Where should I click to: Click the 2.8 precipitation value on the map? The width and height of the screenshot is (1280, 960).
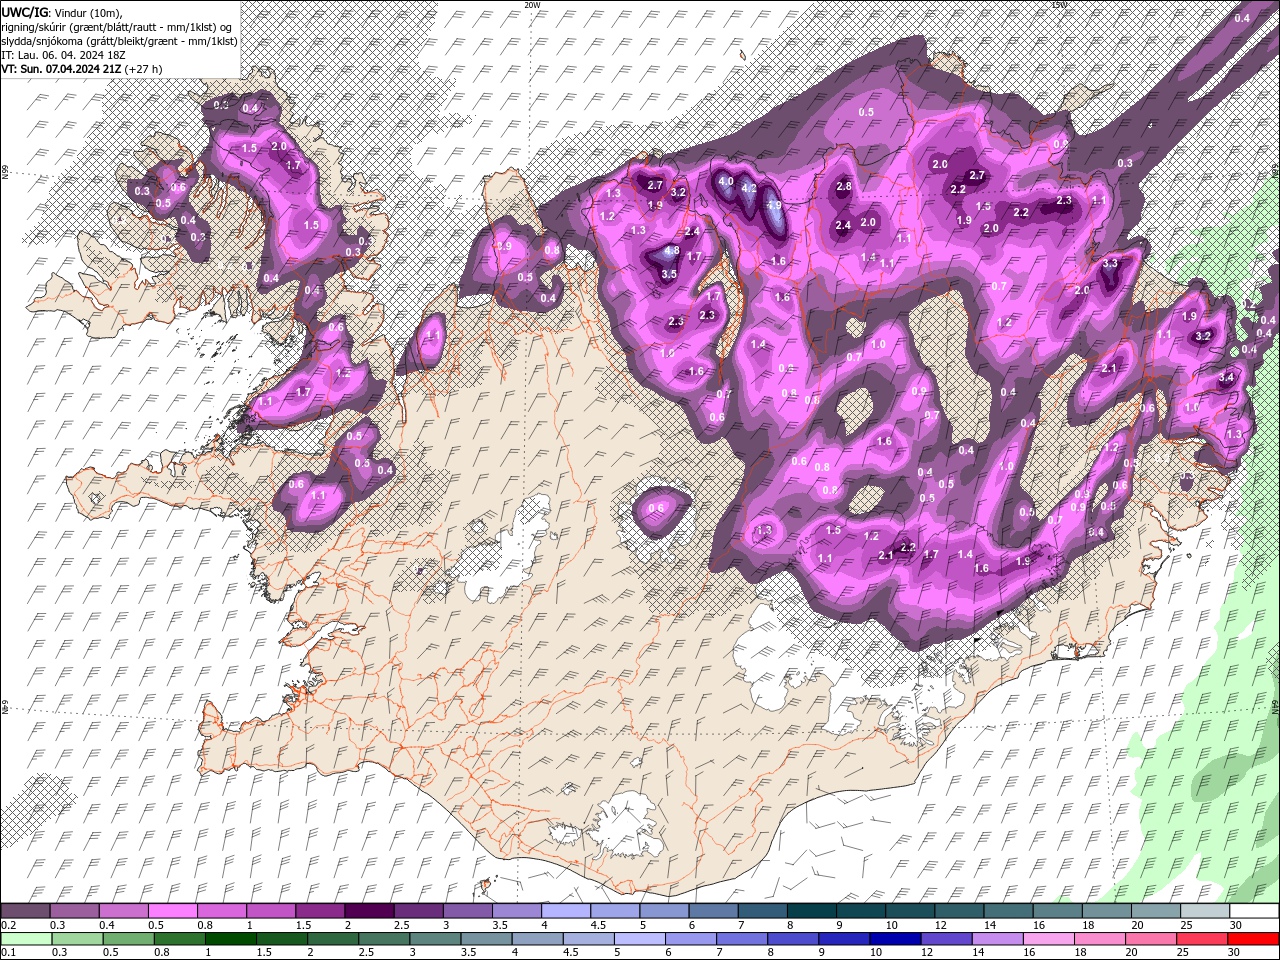coord(843,187)
